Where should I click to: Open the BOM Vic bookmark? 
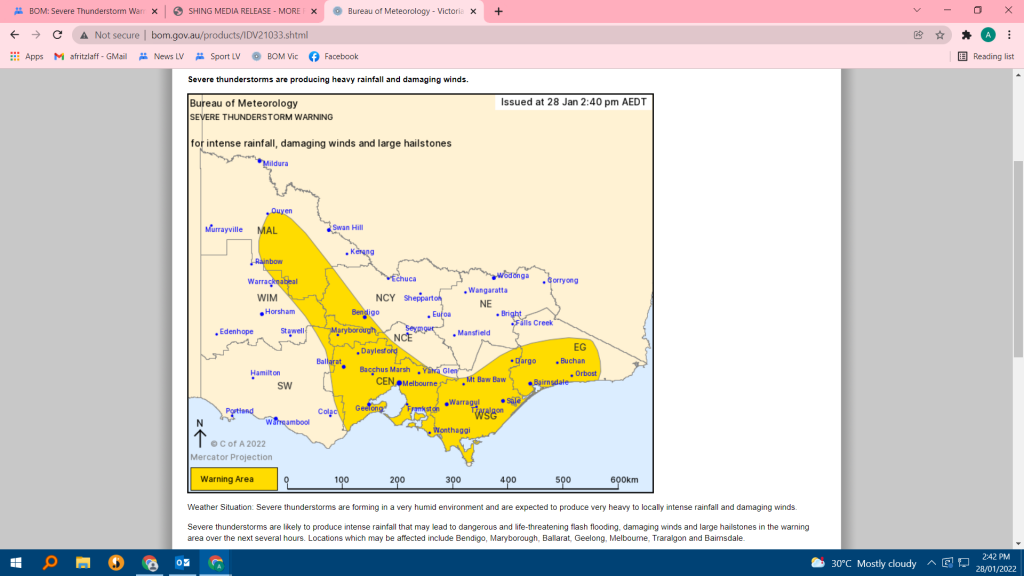(x=275, y=57)
